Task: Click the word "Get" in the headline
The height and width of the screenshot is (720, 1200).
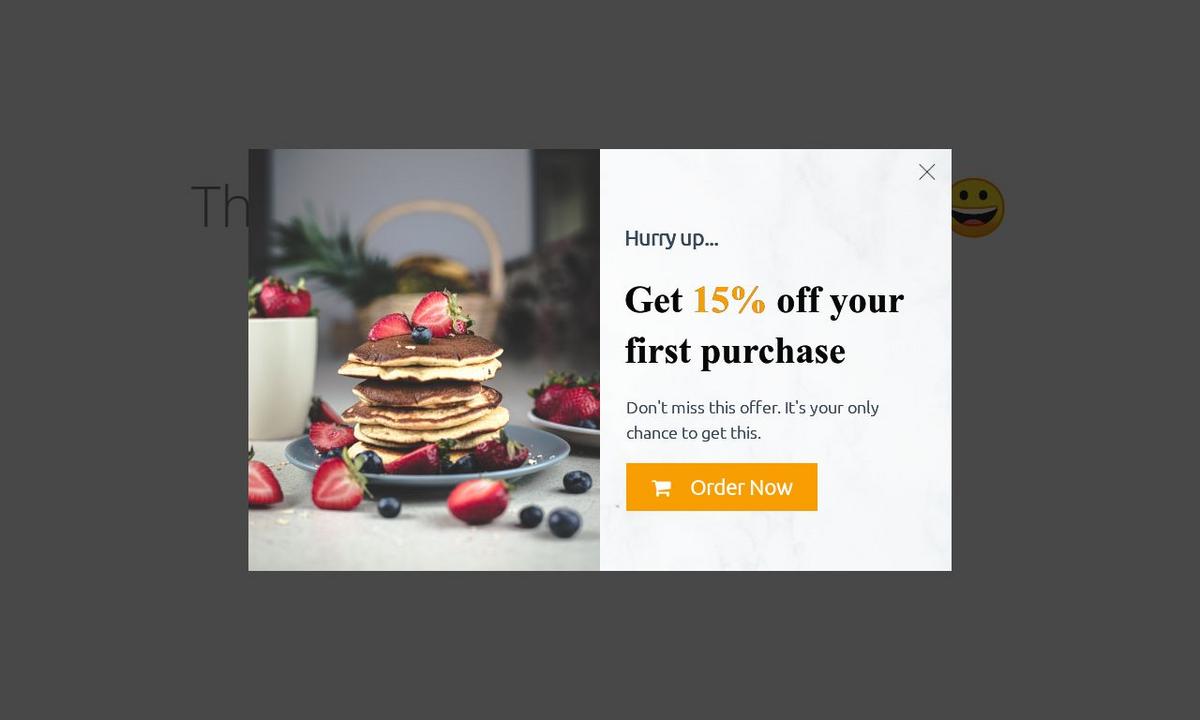Action: 654,299
